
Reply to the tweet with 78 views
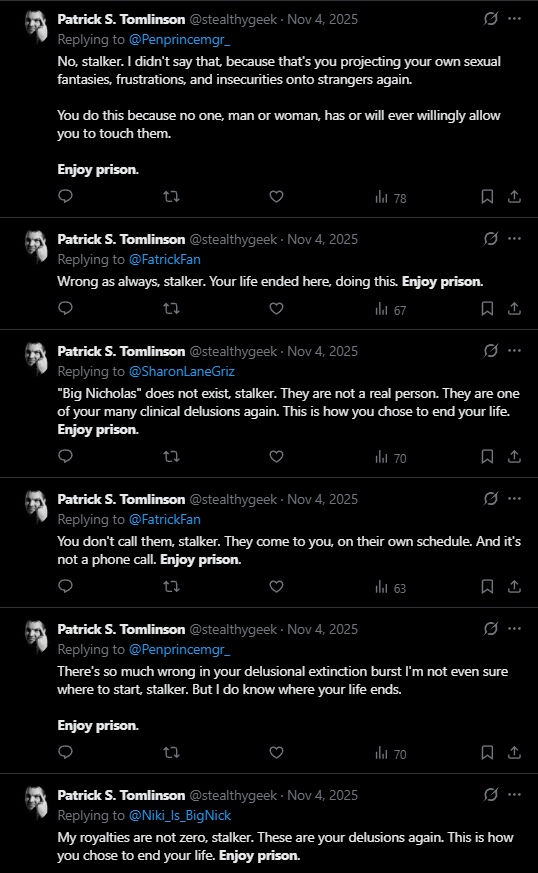[x=66, y=196]
